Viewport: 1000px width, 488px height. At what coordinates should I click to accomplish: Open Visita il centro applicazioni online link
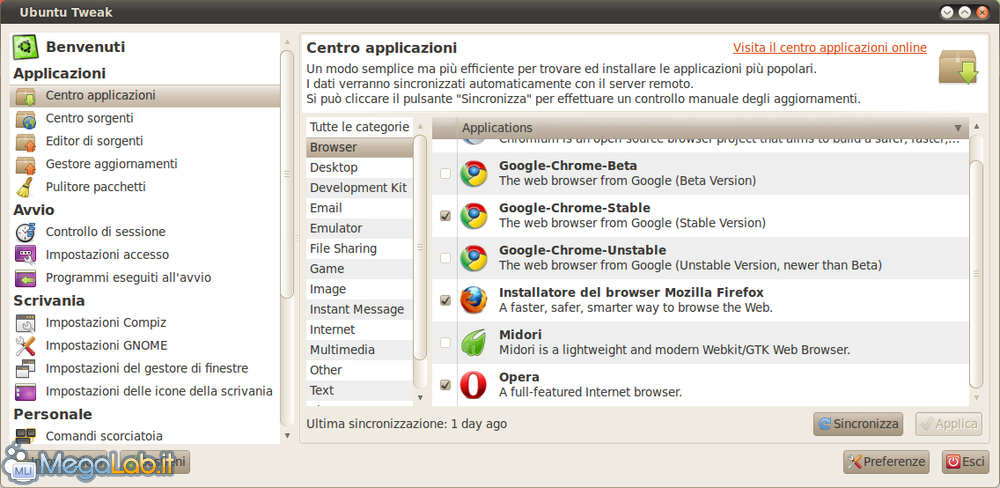coord(830,48)
